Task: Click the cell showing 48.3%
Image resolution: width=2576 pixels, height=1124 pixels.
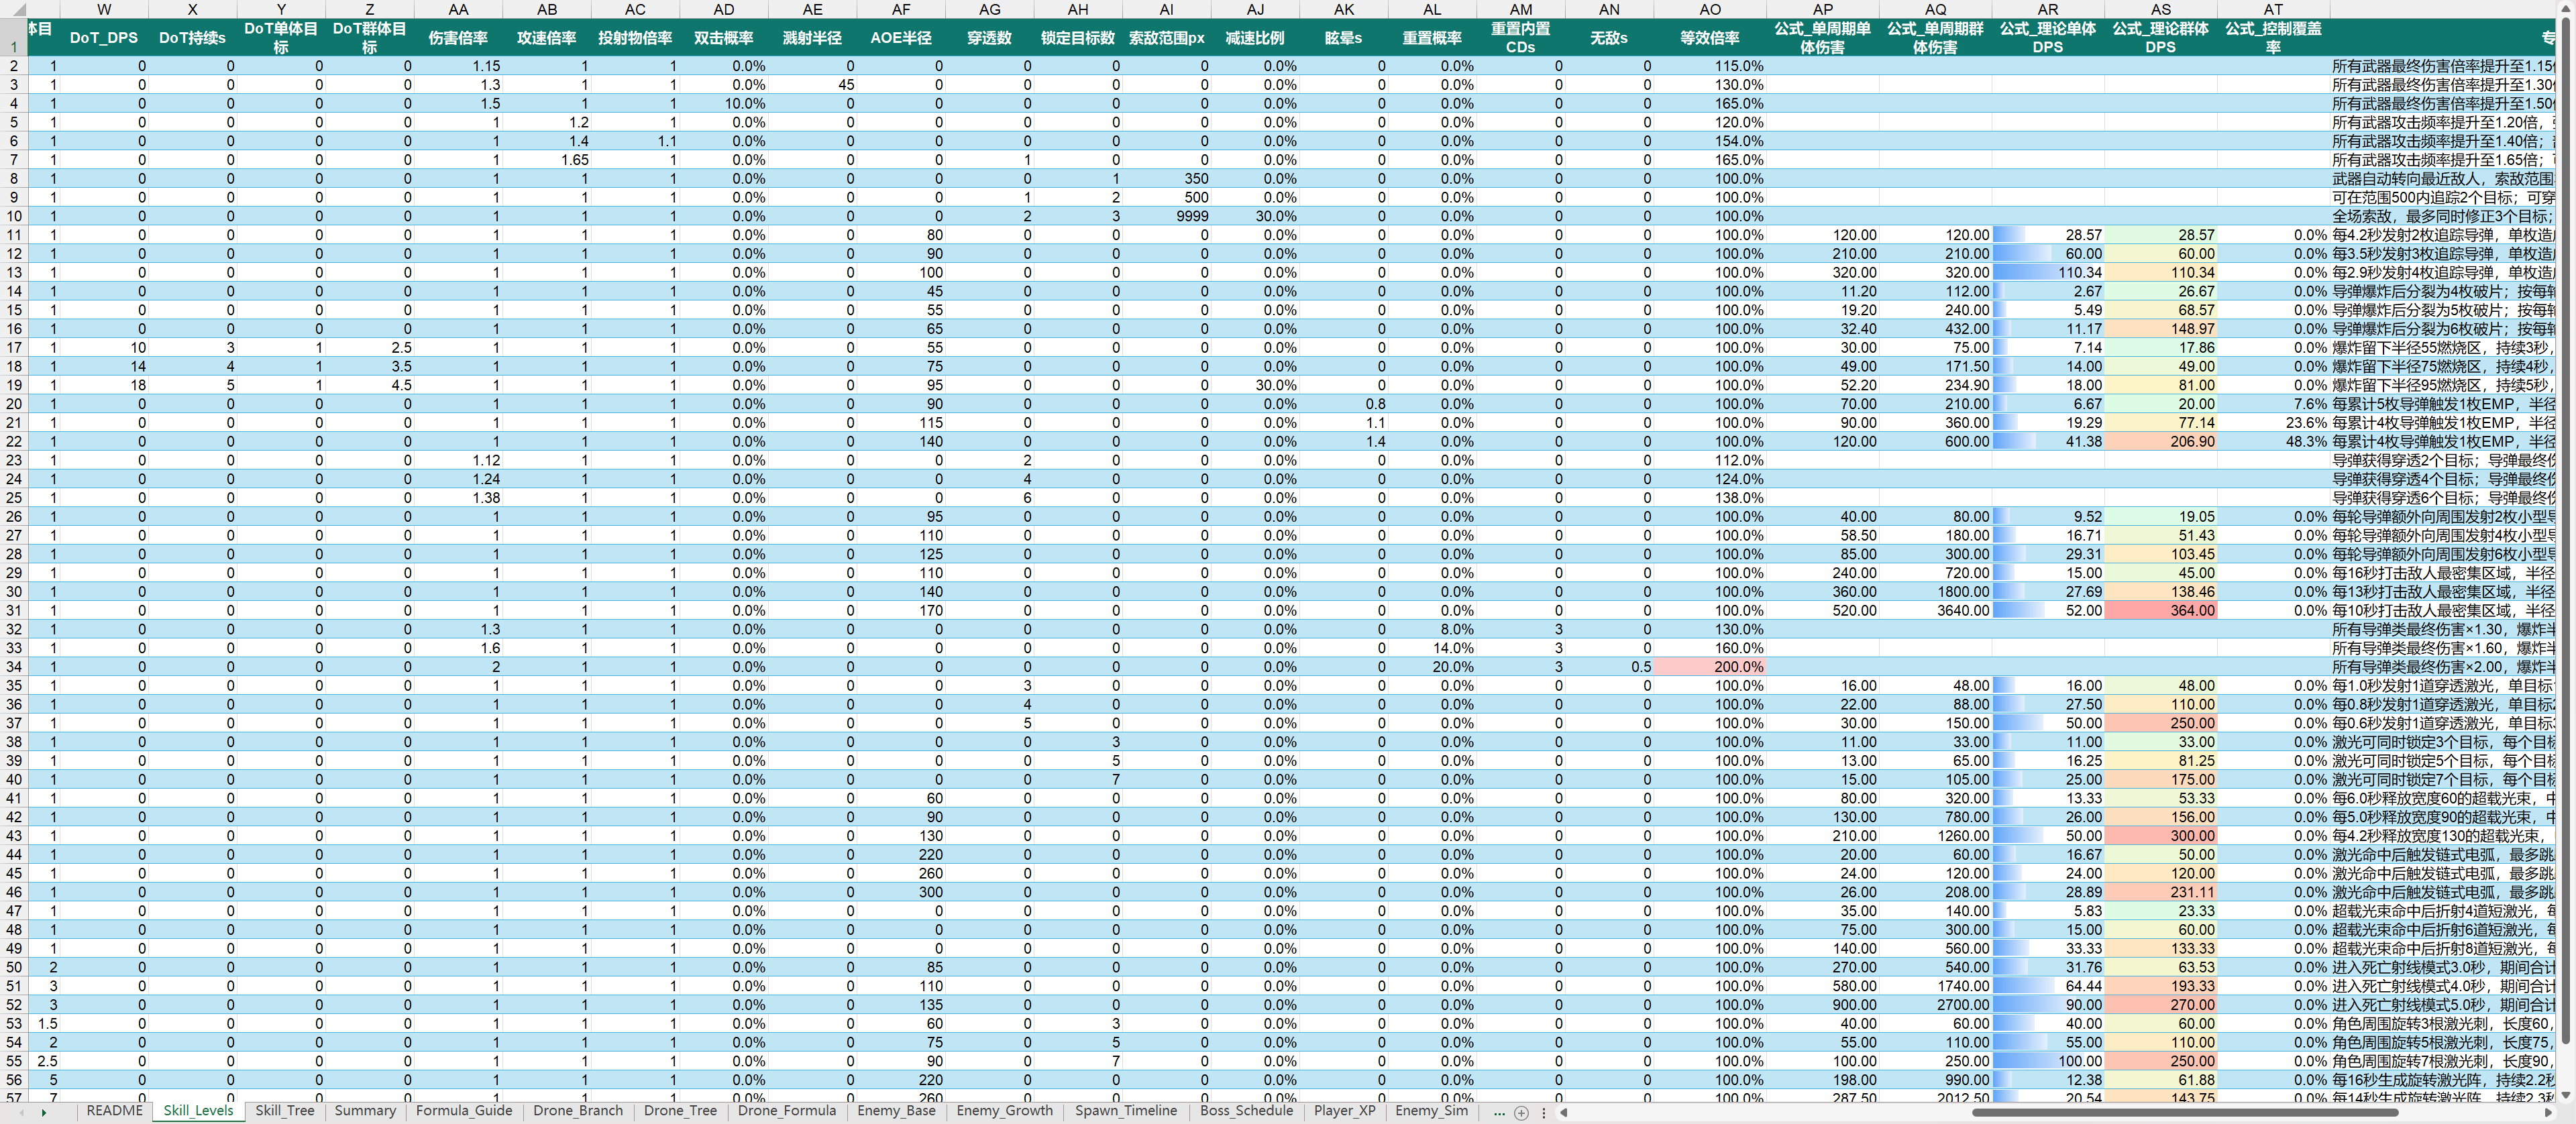Action: [2273, 441]
